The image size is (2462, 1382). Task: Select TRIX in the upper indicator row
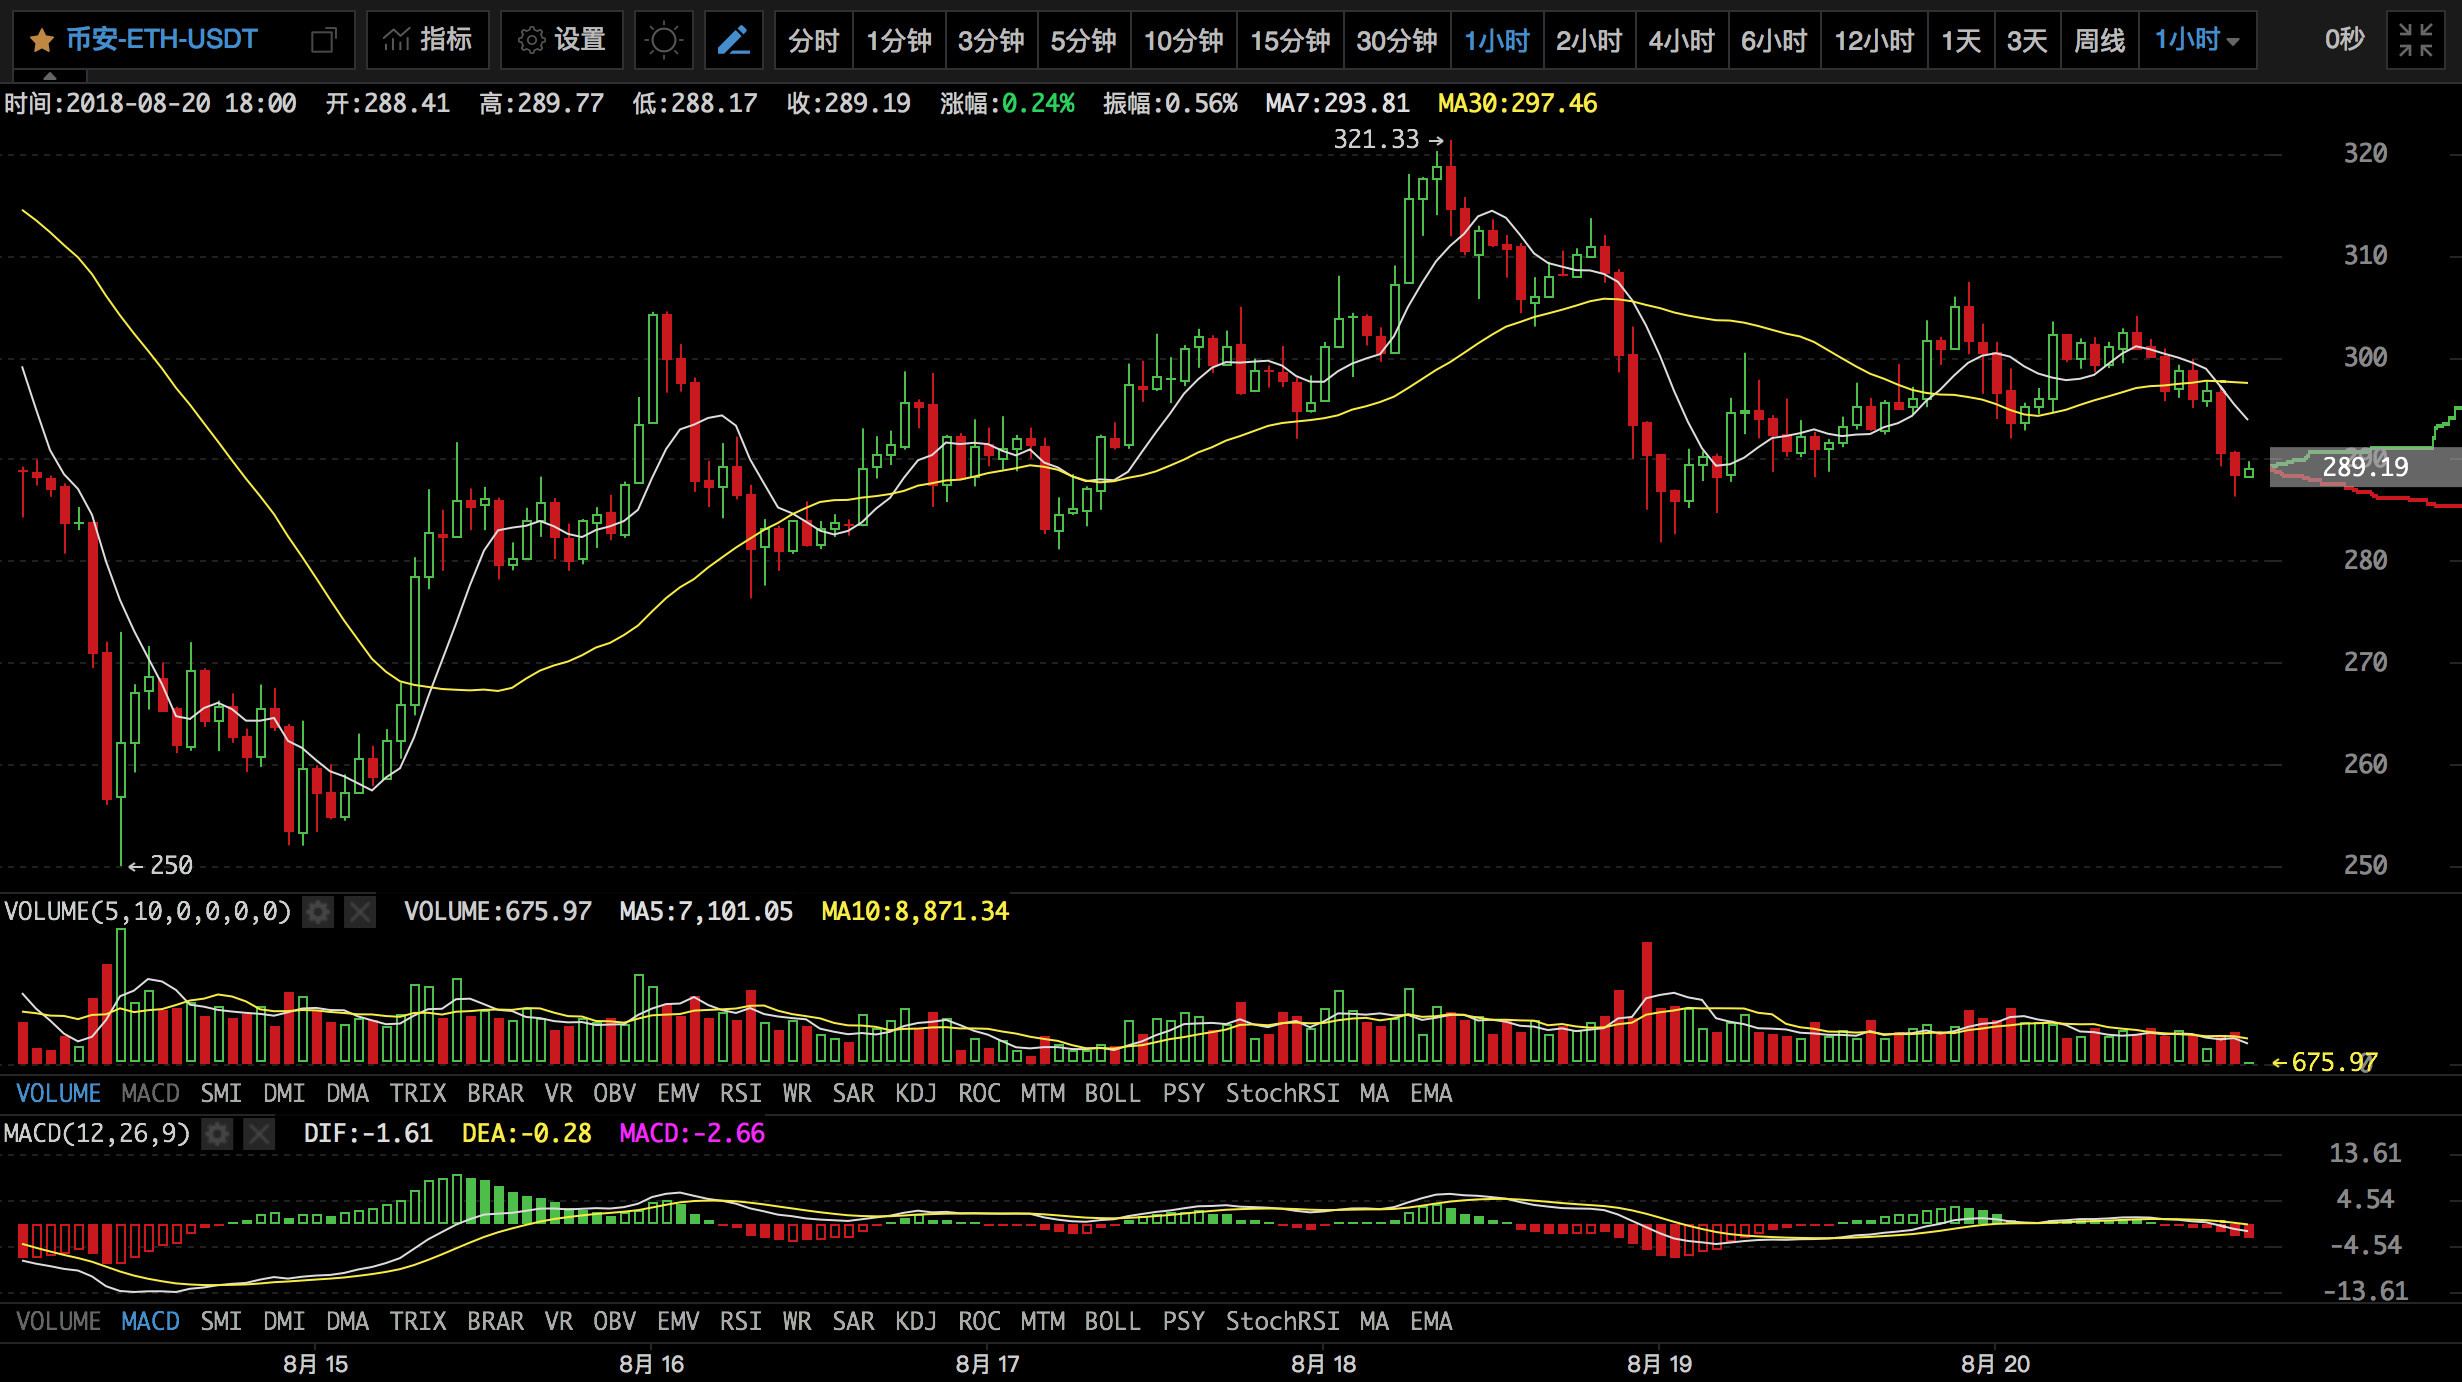[418, 1093]
